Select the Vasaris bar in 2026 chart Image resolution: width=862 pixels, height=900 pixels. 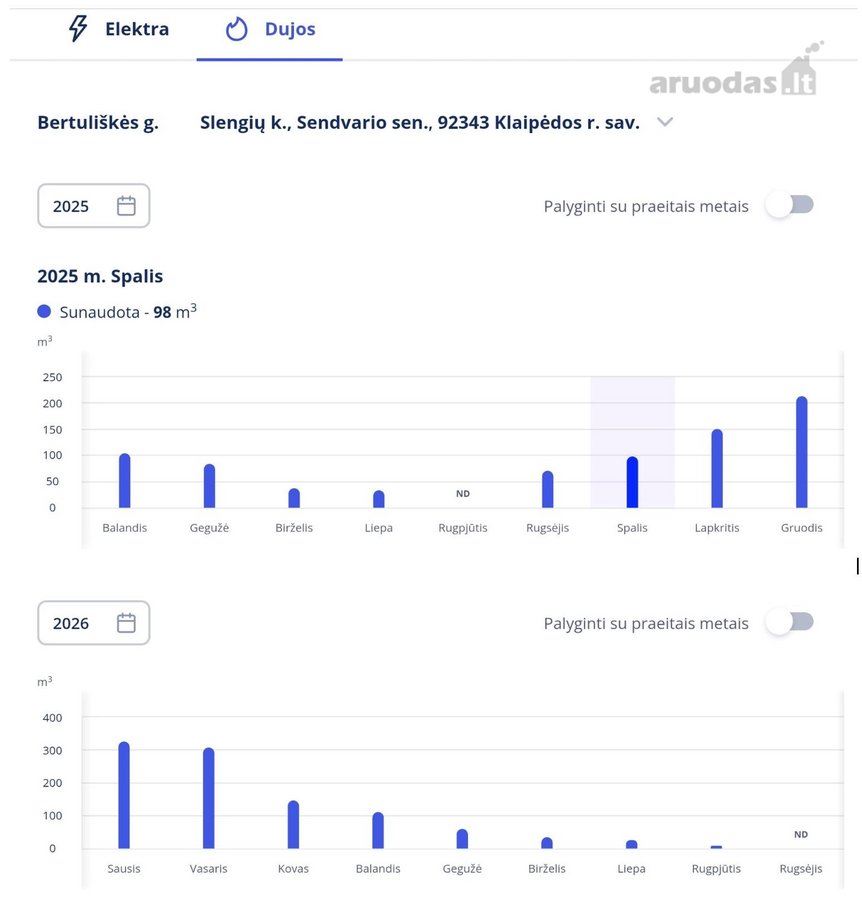208,798
